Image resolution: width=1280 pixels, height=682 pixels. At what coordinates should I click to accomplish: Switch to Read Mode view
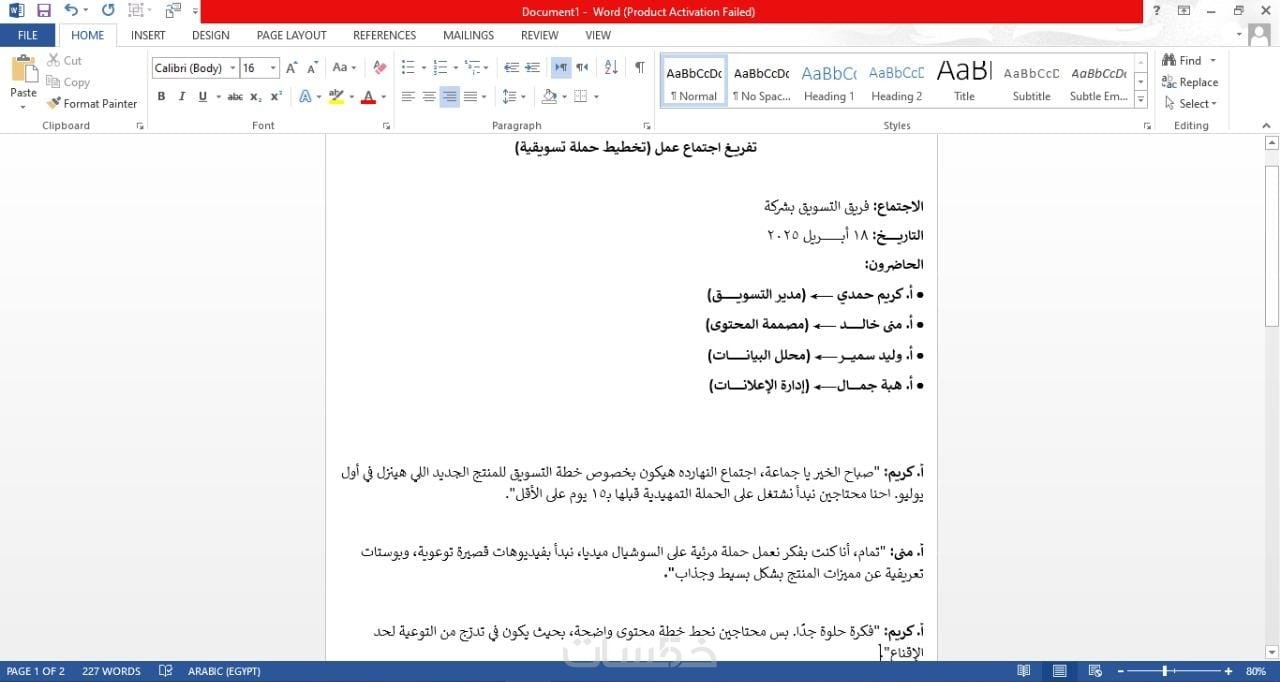coord(1024,671)
